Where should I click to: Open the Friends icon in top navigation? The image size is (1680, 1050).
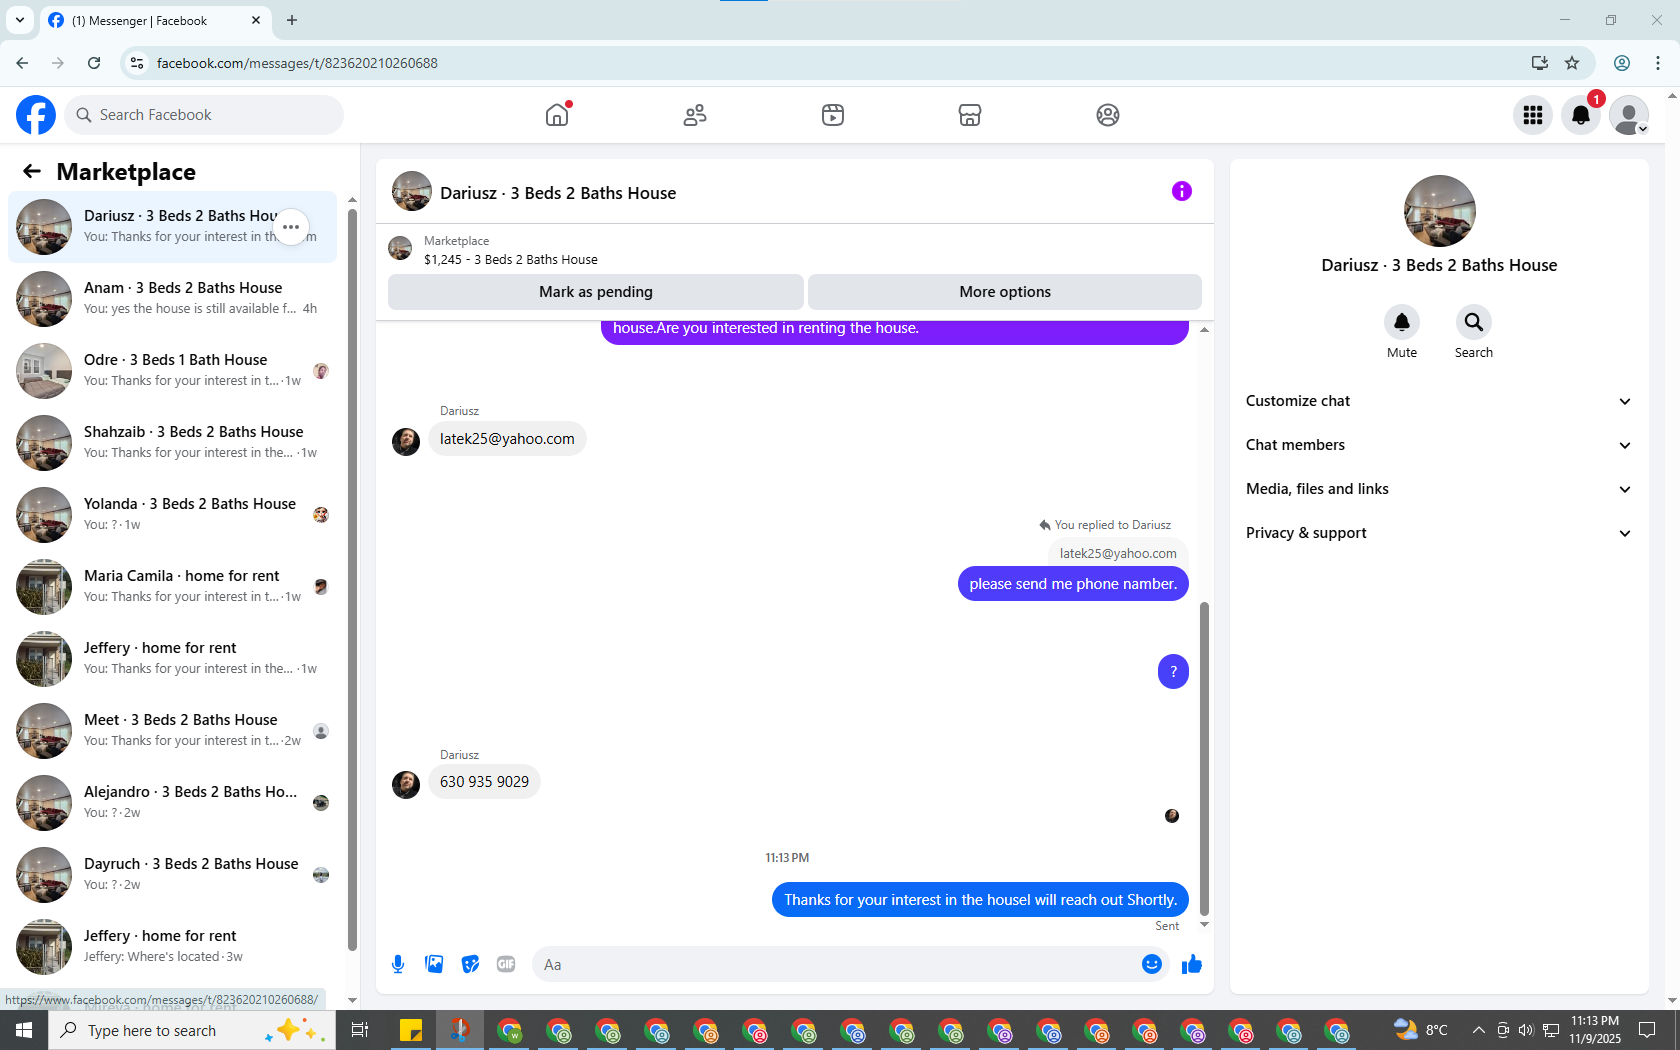click(695, 115)
